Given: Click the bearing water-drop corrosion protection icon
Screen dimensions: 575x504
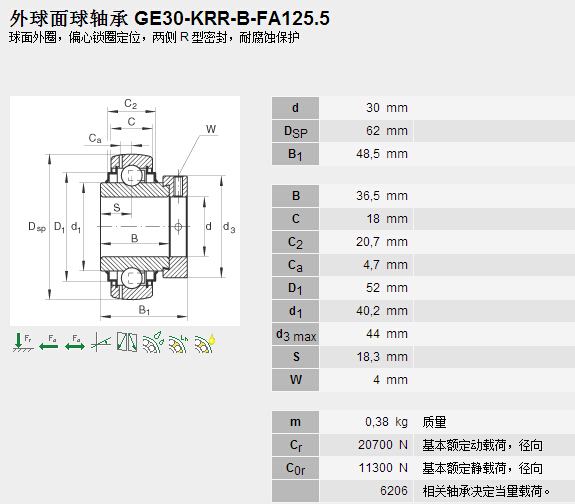Looking at the screenshot, I should click(153, 342).
